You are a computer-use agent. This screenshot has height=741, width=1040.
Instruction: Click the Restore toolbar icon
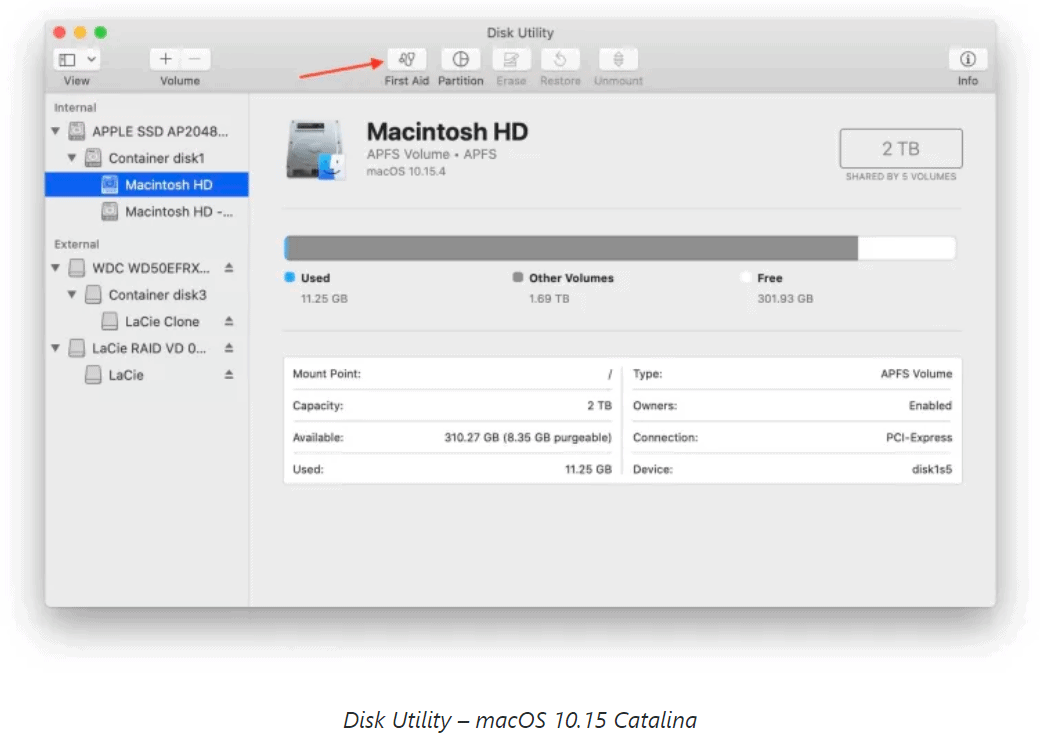[560, 60]
